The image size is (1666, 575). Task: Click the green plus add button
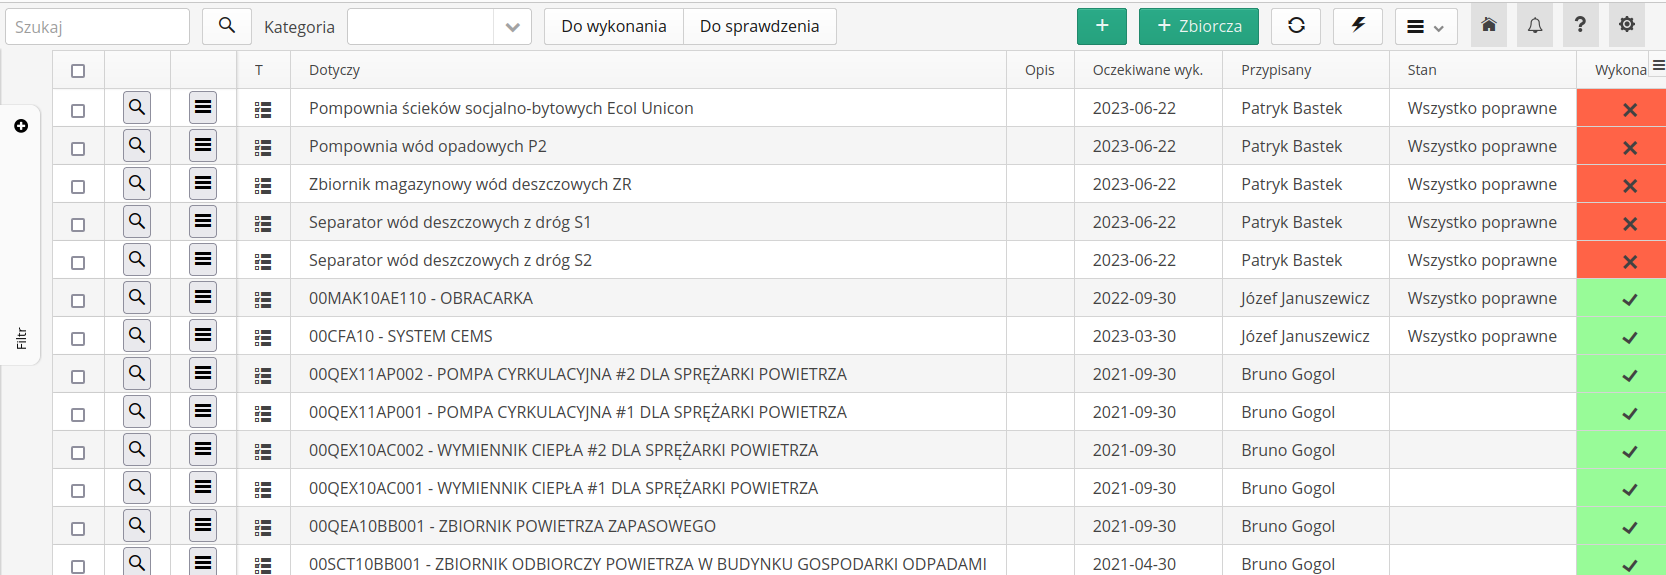pyautogui.click(x=1101, y=26)
